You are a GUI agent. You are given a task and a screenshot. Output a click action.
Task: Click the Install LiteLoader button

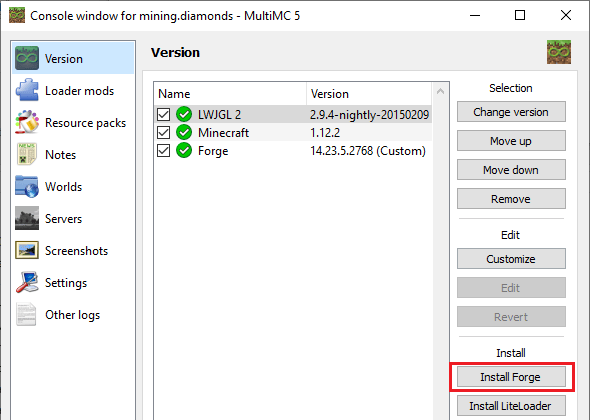pyautogui.click(x=511, y=406)
